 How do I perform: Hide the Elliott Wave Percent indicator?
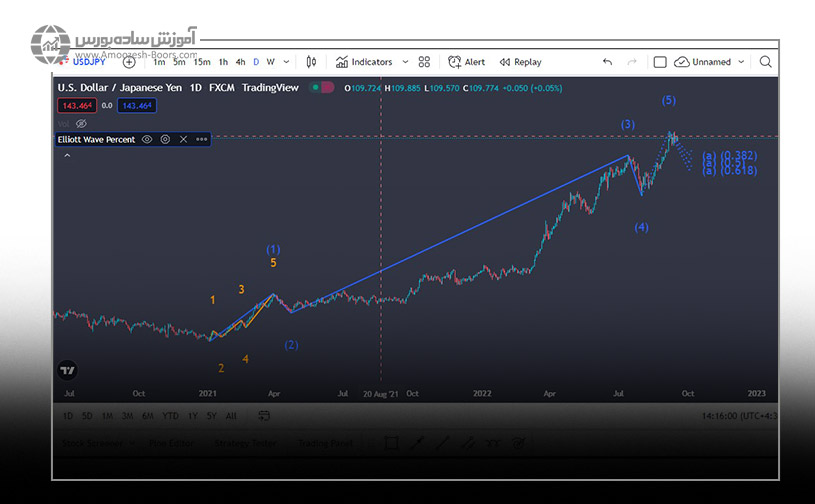[147, 140]
